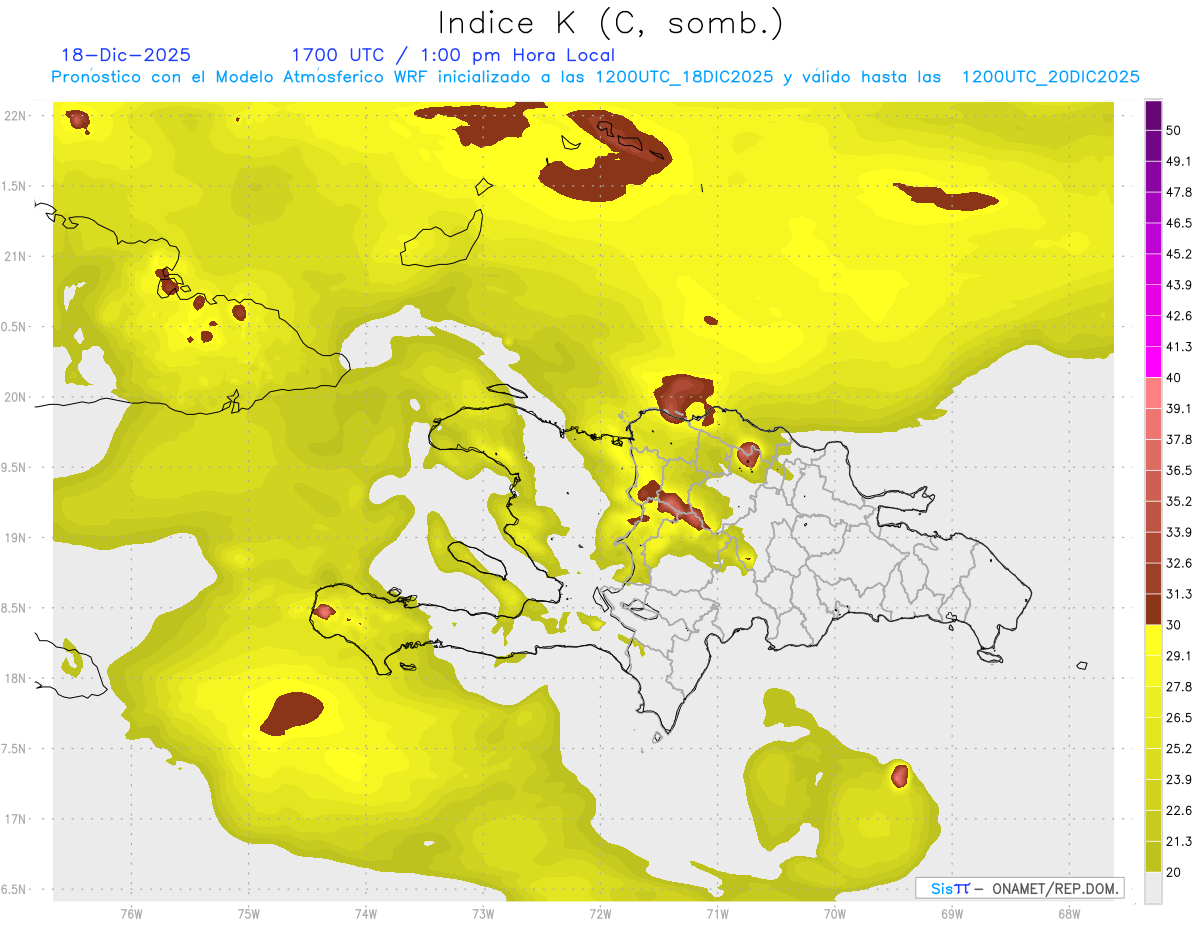Click the '21N' latitude label
The height and width of the screenshot is (927, 1200).
(17, 256)
